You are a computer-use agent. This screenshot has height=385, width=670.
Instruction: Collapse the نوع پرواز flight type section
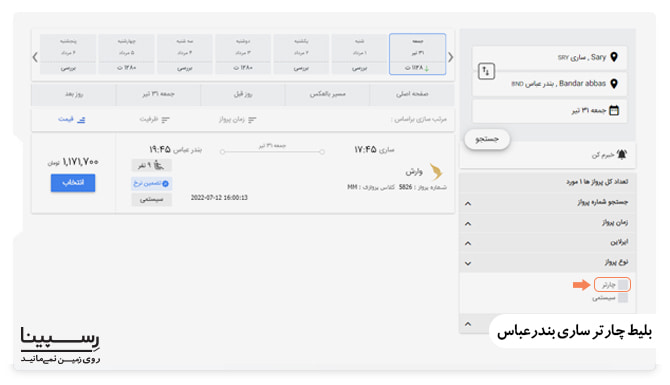click(x=547, y=262)
